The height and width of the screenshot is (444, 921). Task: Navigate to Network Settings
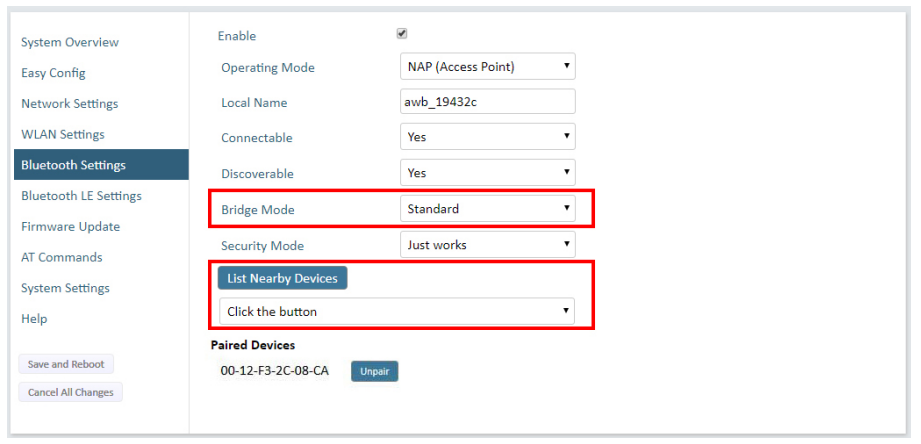70,103
